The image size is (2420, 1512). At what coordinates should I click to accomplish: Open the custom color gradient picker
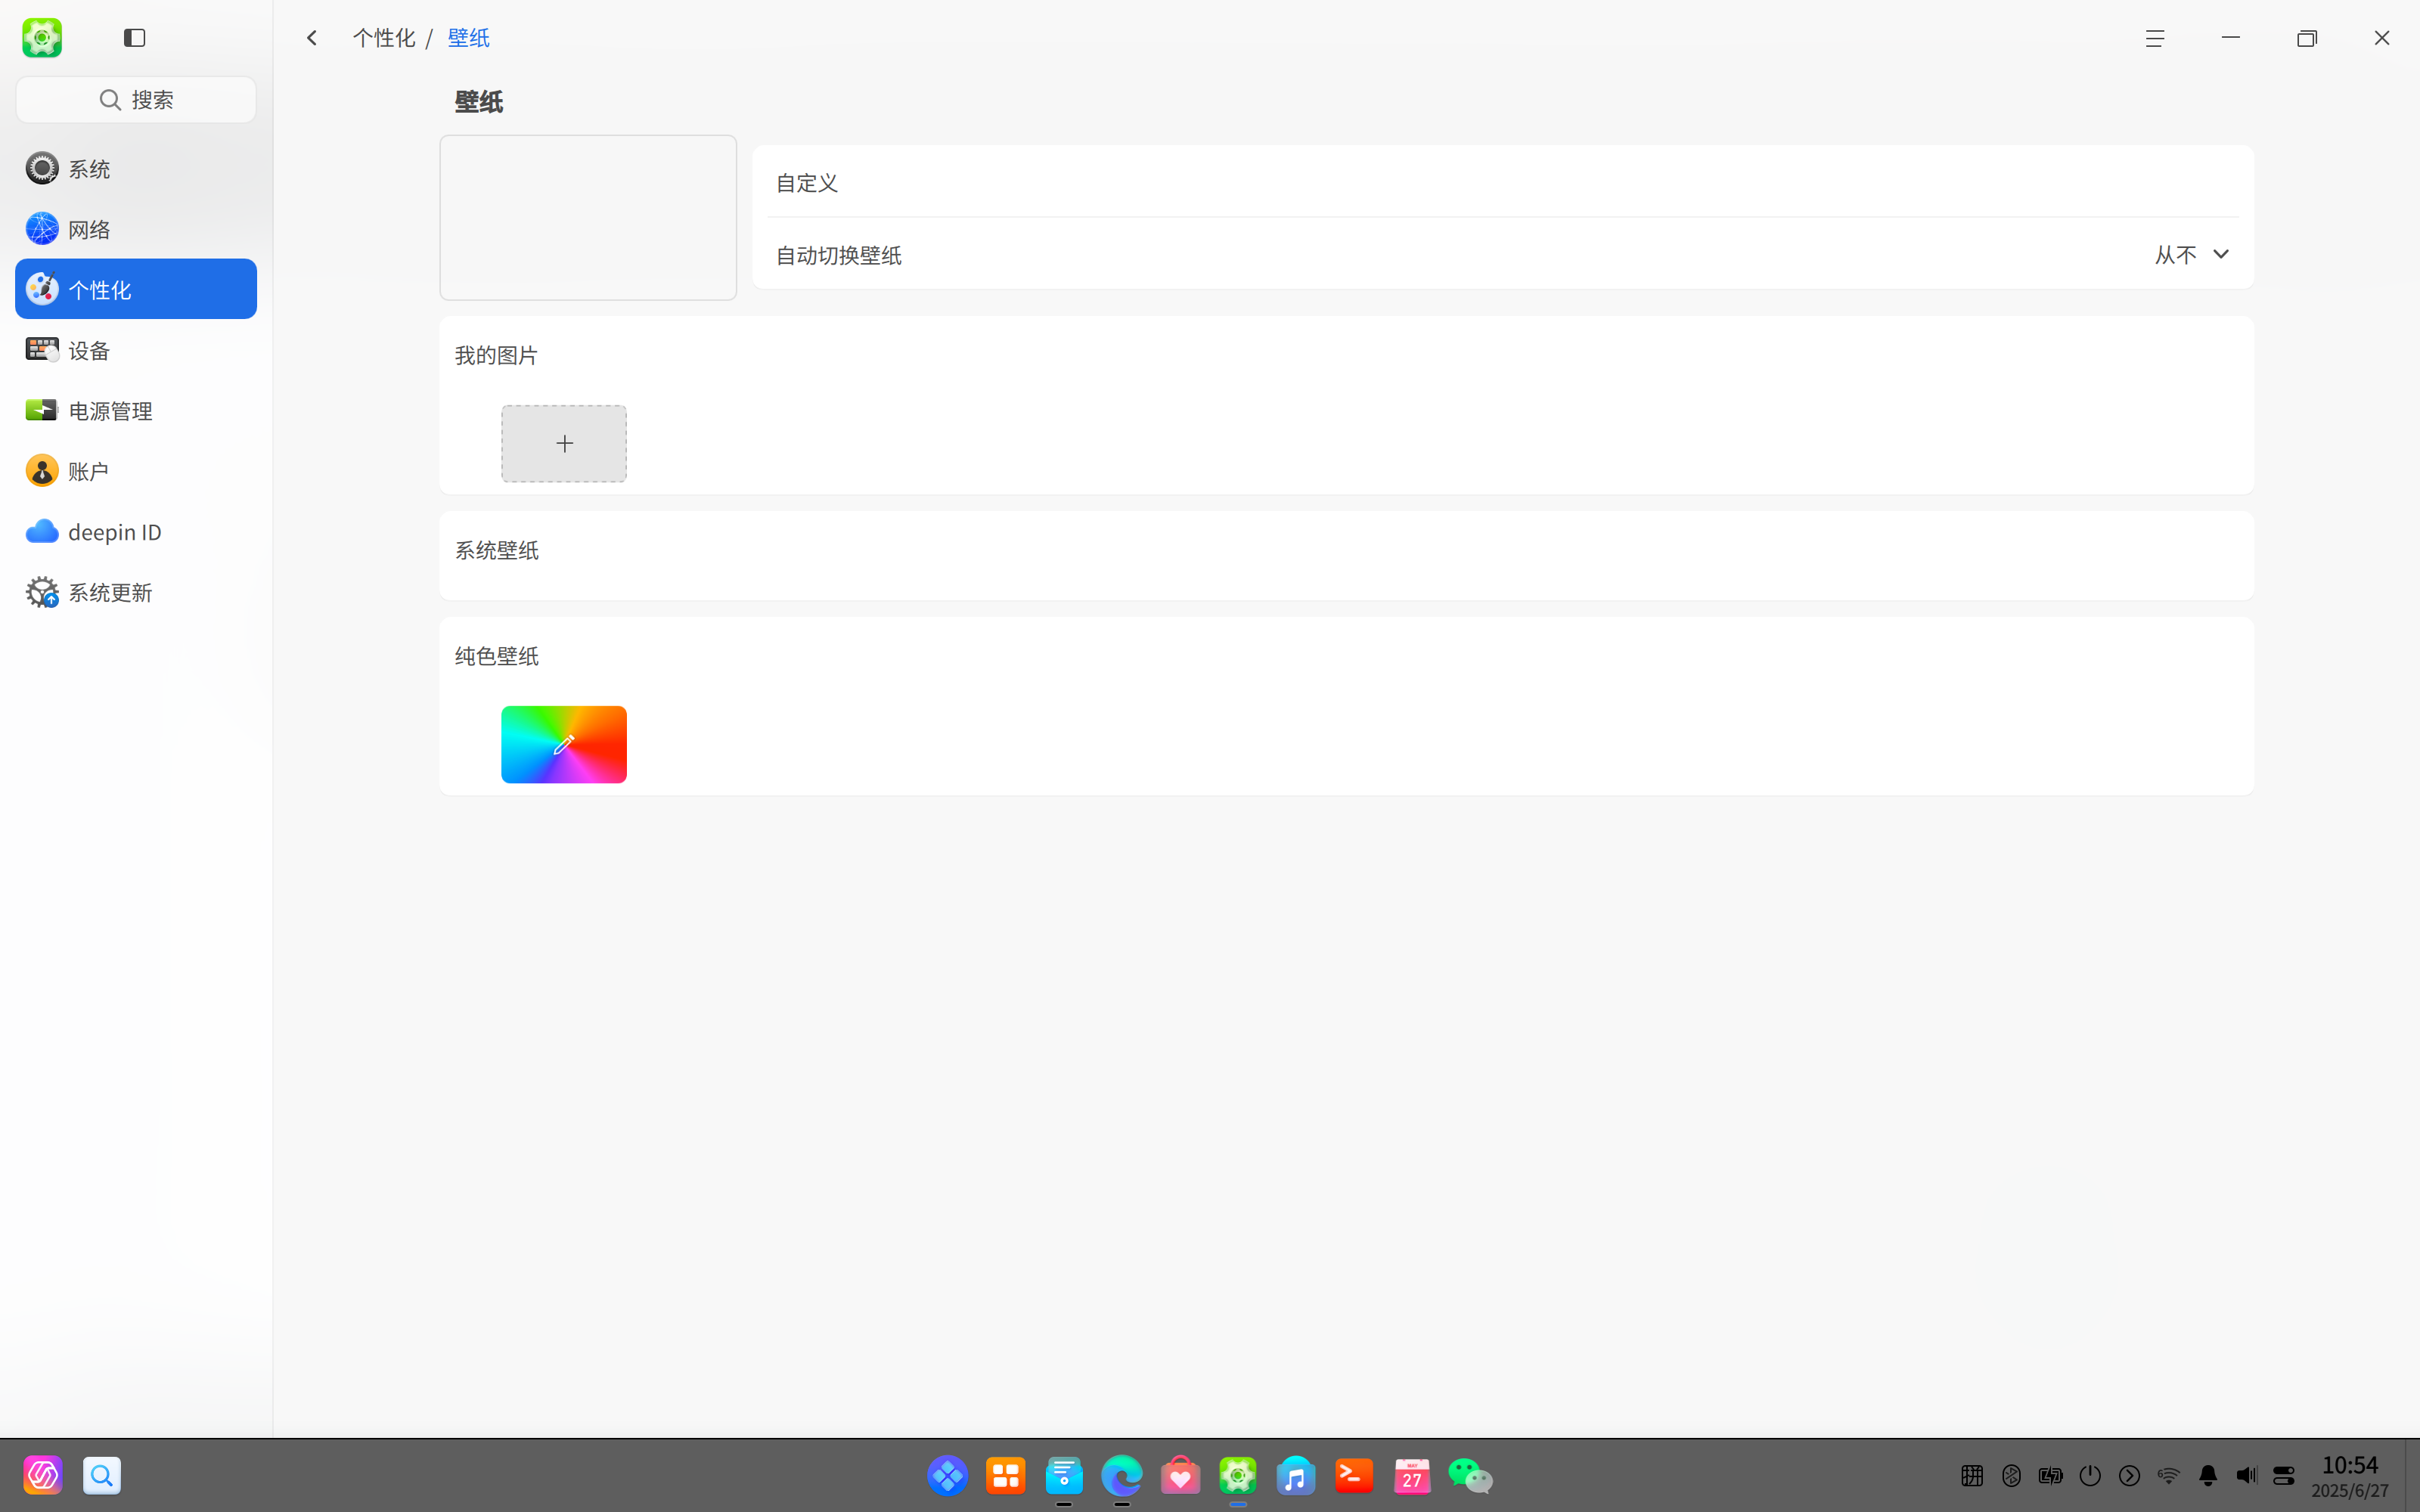564,745
